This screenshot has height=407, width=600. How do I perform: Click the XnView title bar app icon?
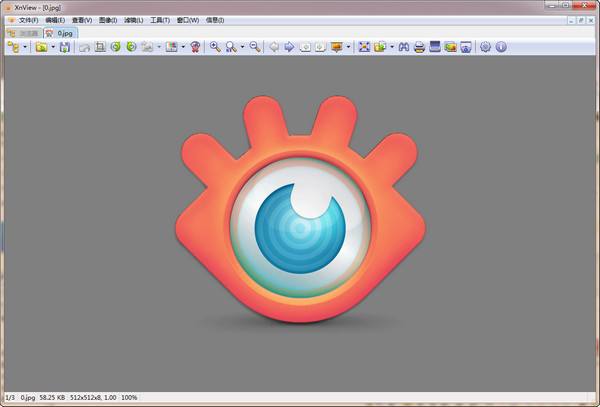pyautogui.click(x=8, y=8)
